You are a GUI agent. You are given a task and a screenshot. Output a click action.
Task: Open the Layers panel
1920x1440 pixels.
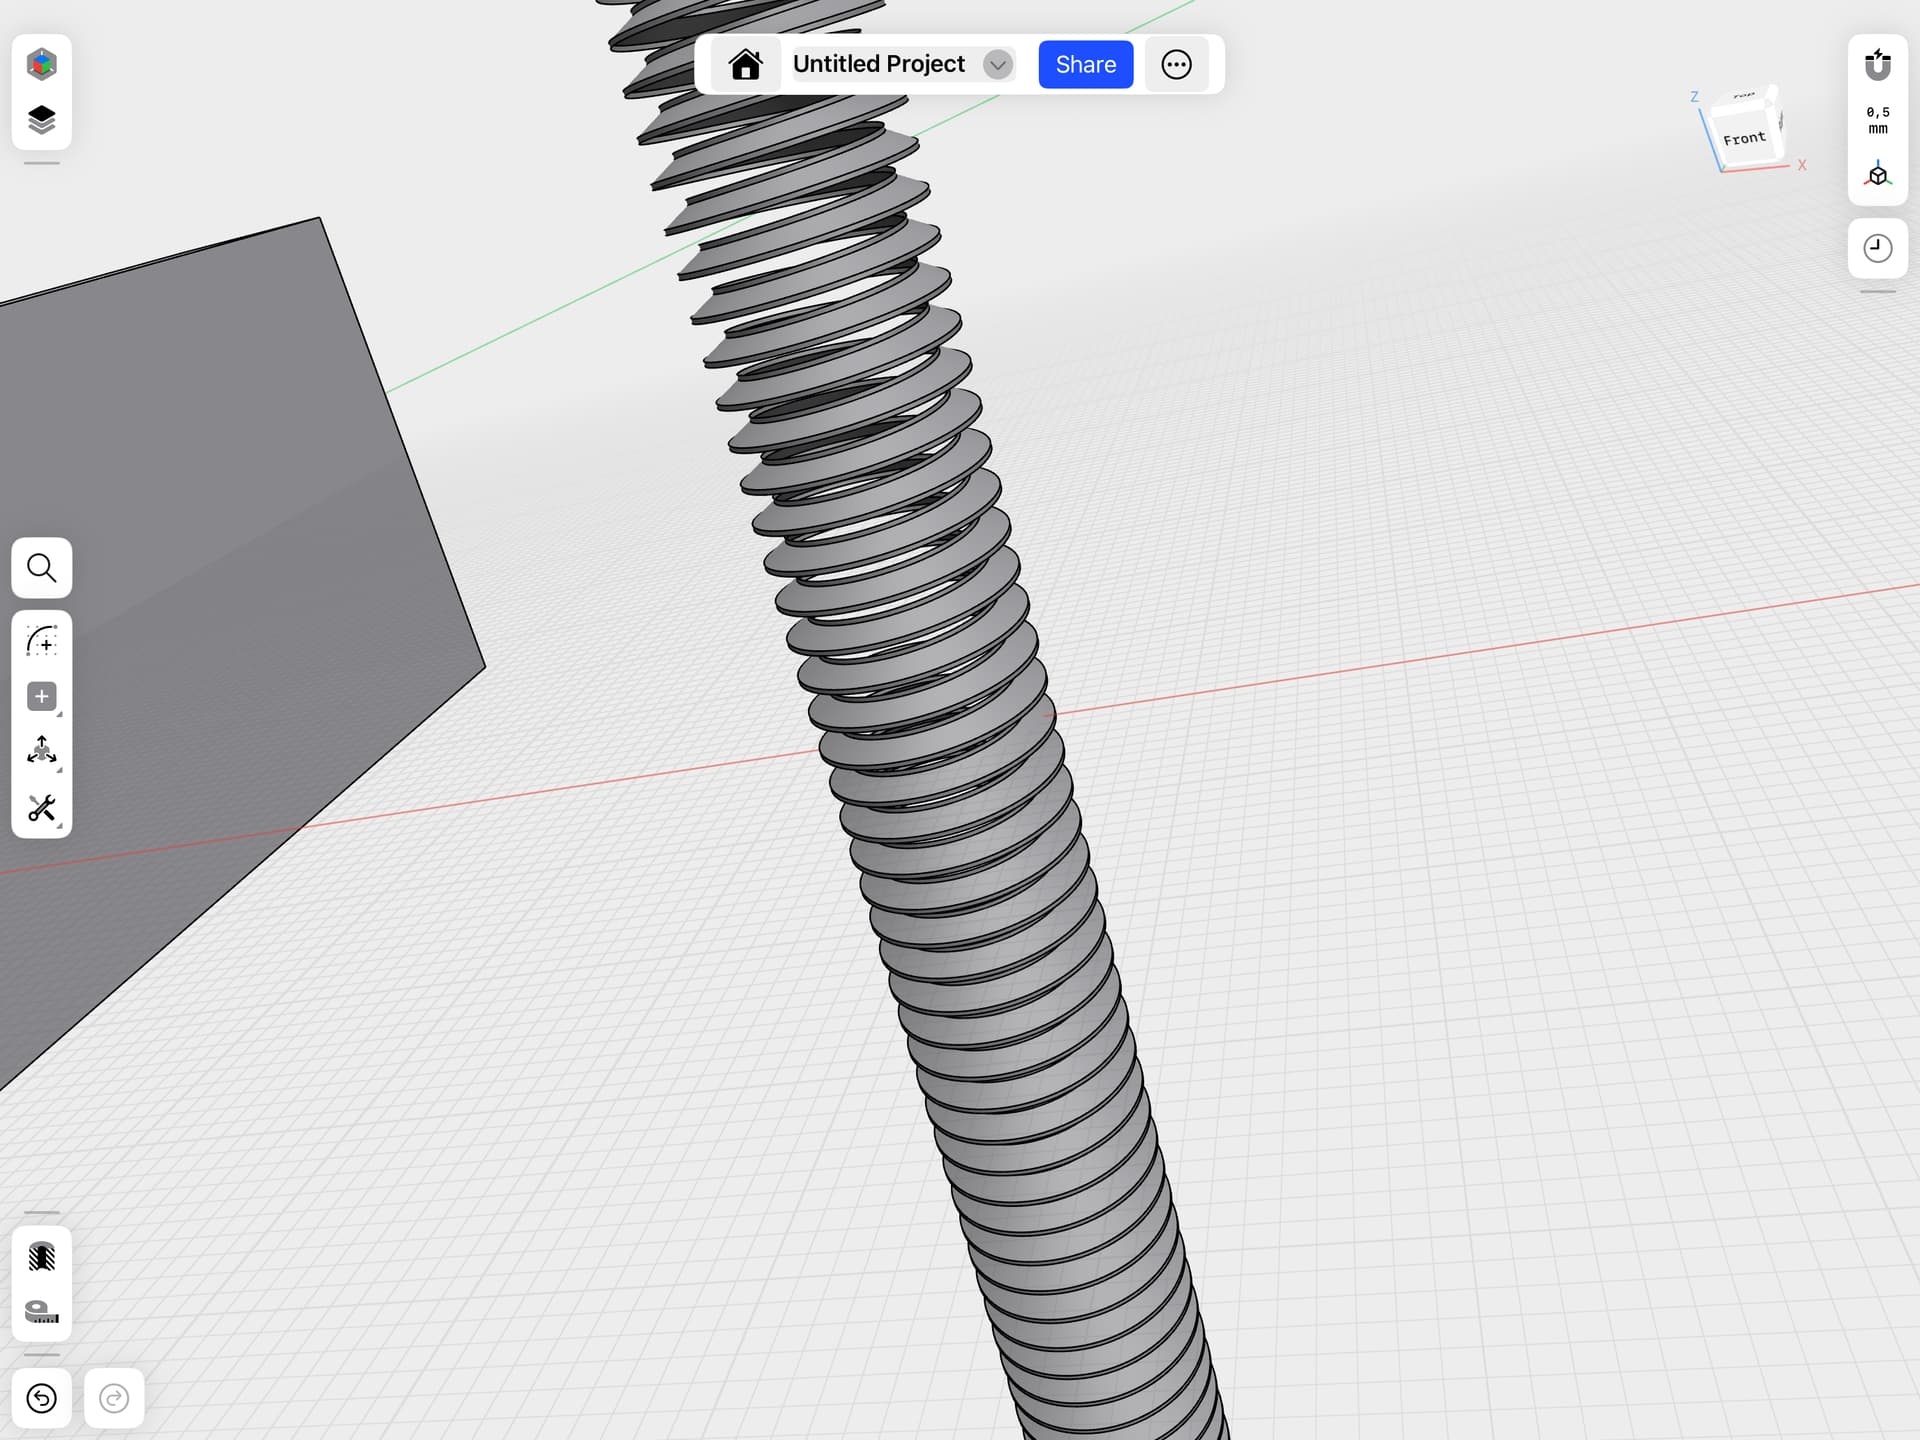click(41, 120)
